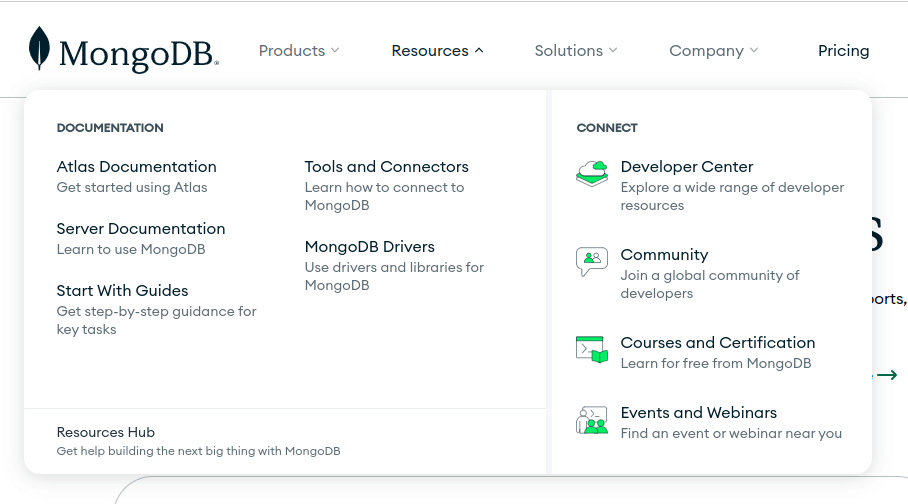Viewport: 908px width, 504px height.
Task: Click the DOCUMENTATION section heading
Action: click(110, 128)
